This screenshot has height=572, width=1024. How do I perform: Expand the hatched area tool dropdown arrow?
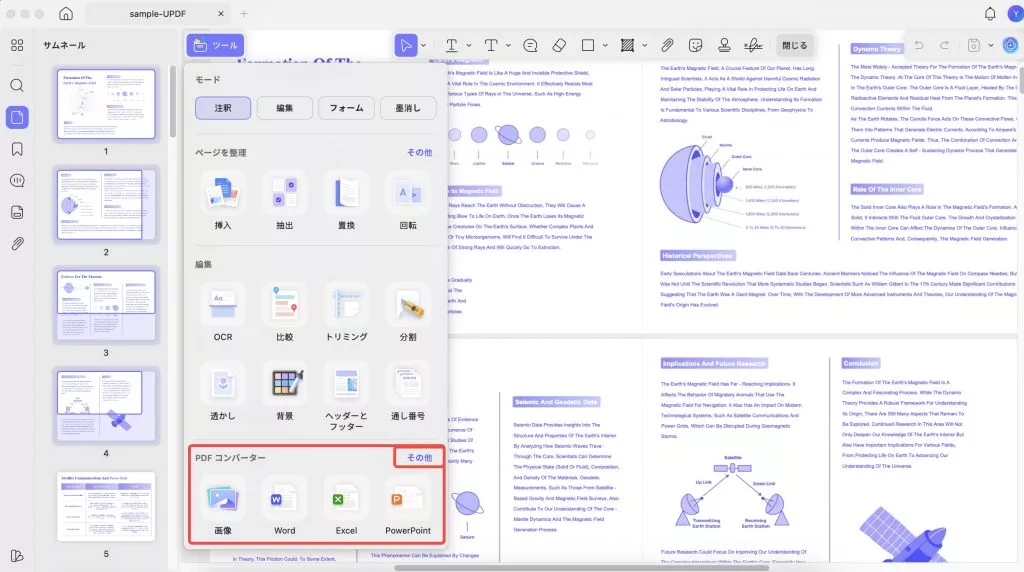point(645,46)
